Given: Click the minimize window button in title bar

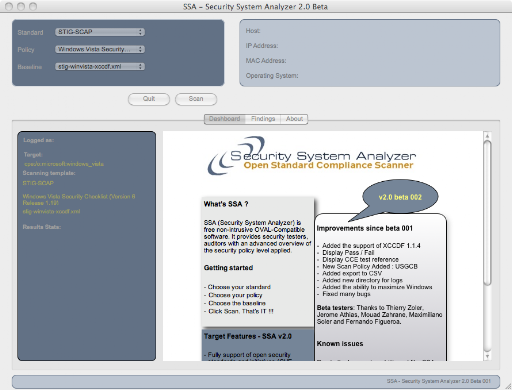Looking at the screenshot, I should click(x=21, y=6).
